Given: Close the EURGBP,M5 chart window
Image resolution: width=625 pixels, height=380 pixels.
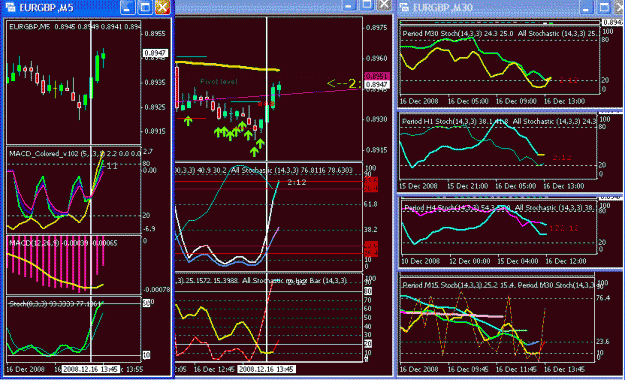Looking at the screenshot, I should 163,7.
